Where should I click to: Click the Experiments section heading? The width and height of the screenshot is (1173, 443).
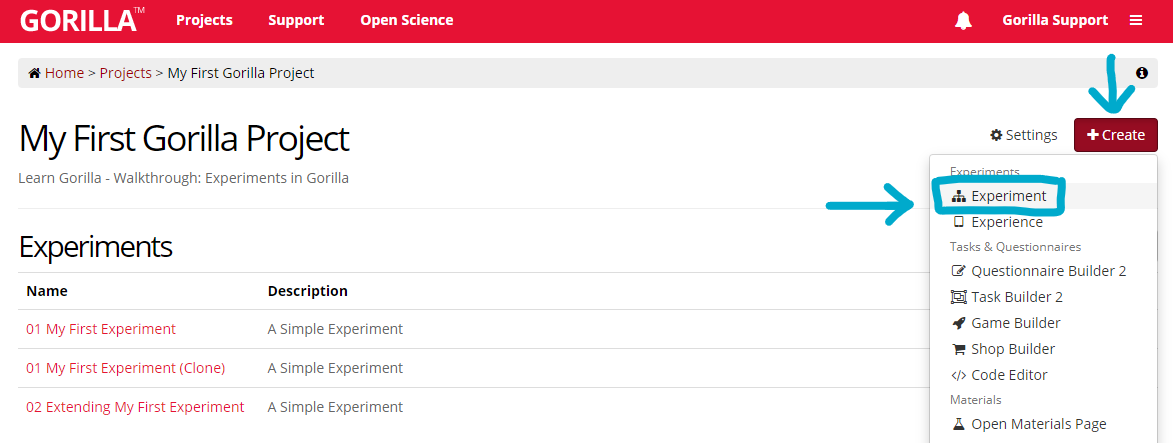[96, 247]
